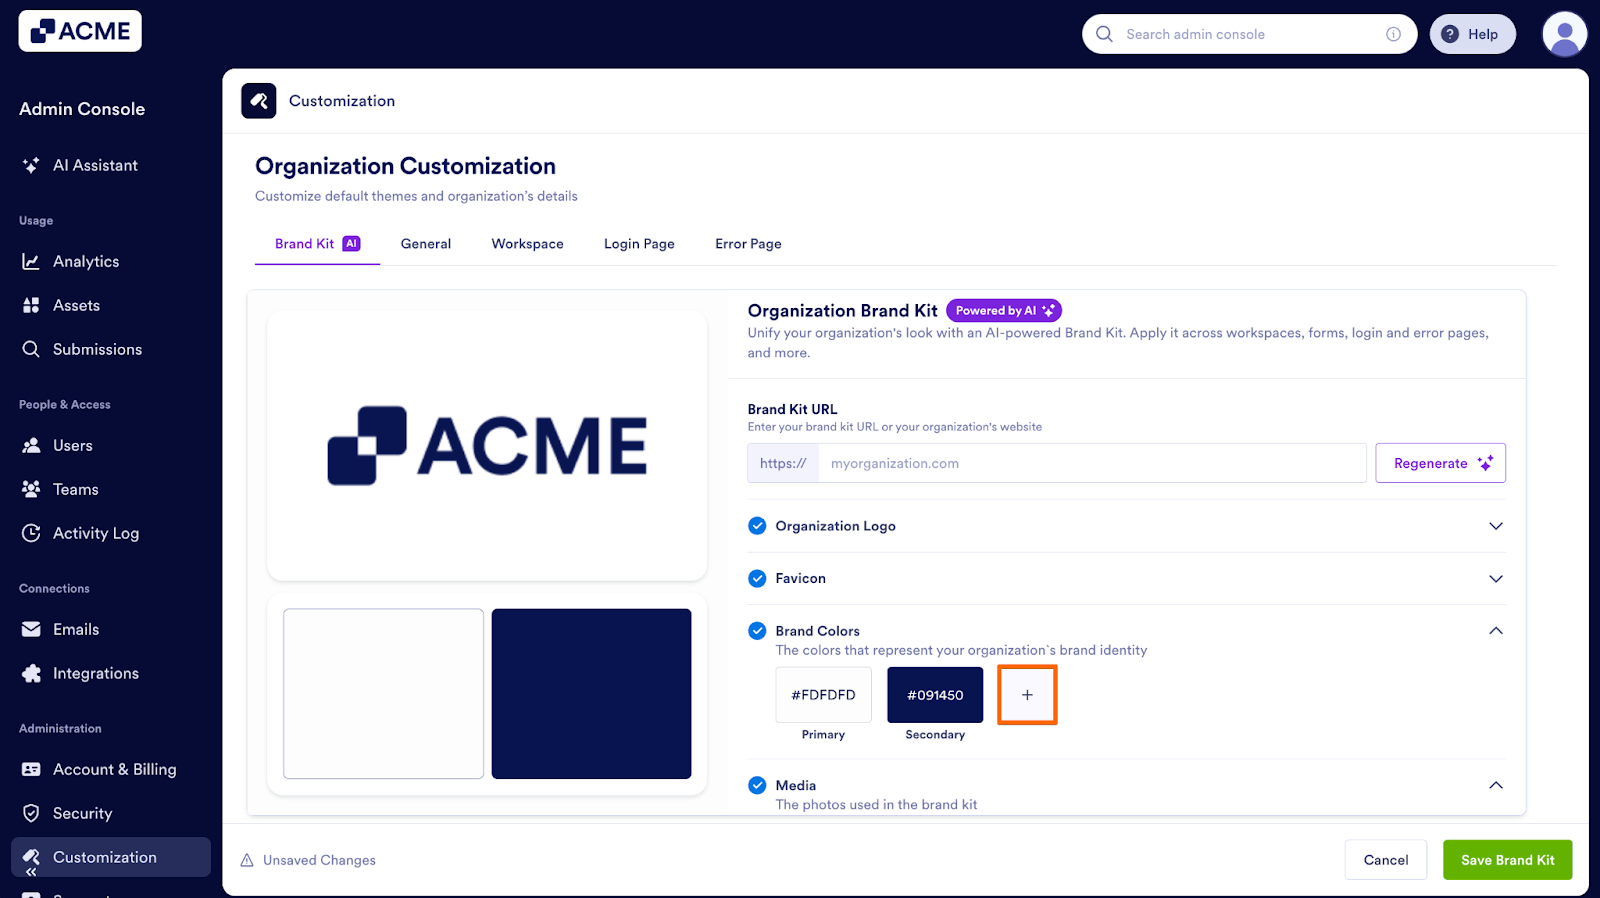1600x898 pixels.
Task: Click the Help question mark icon
Action: pos(1450,34)
